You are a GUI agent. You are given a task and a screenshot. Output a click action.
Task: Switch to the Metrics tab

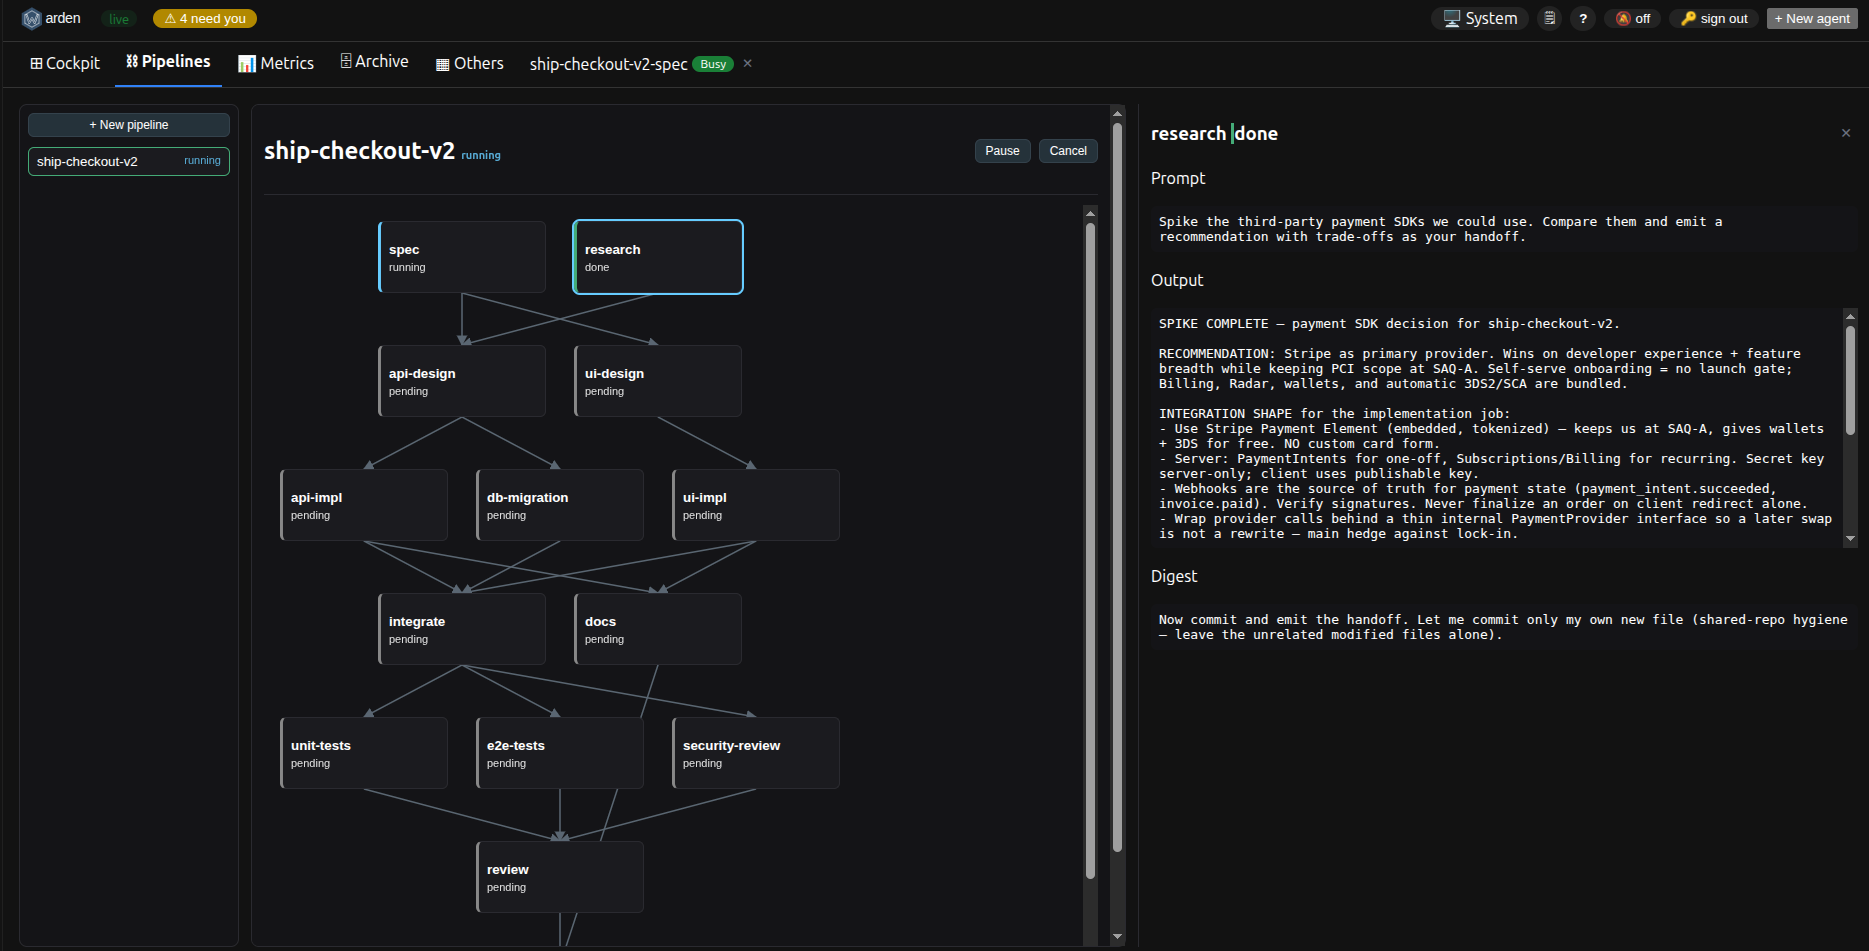coord(276,63)
